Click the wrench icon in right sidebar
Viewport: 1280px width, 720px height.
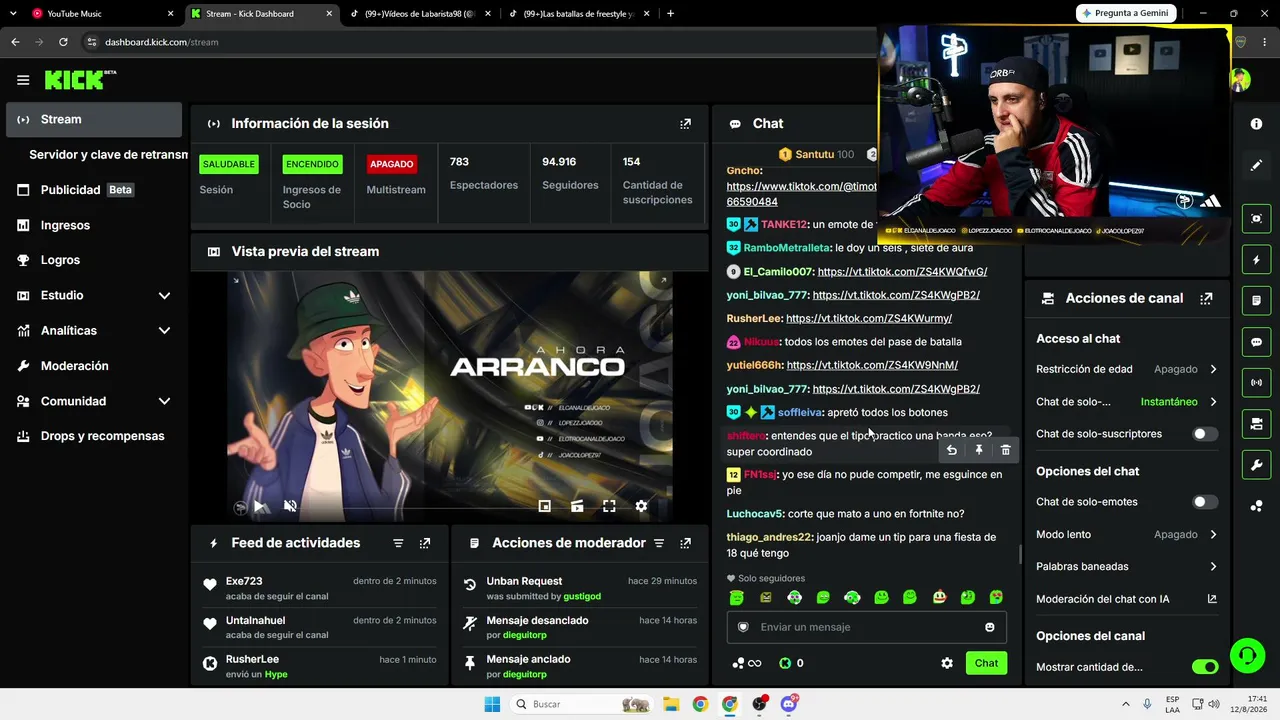(1256, 465)
